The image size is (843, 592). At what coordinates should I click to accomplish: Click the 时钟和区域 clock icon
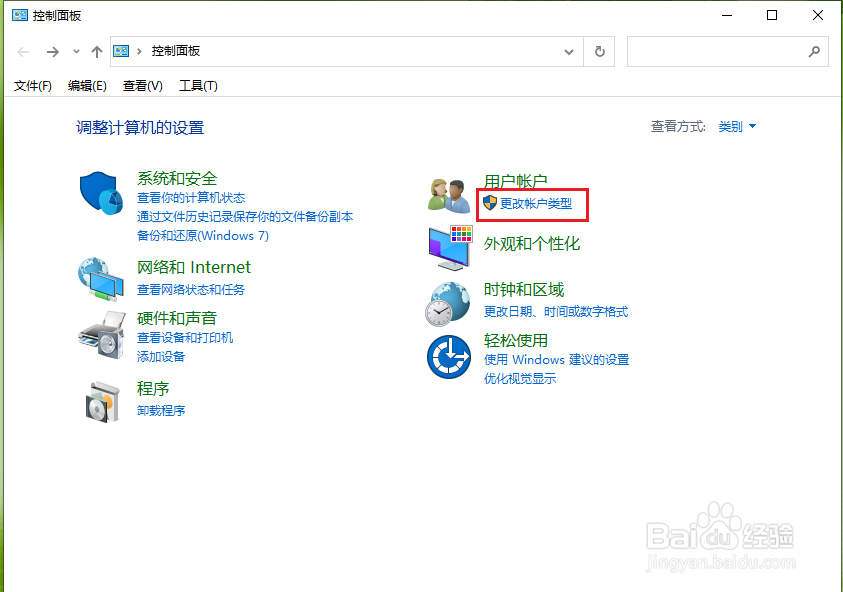pyautogui.click(x=448, y=302)
